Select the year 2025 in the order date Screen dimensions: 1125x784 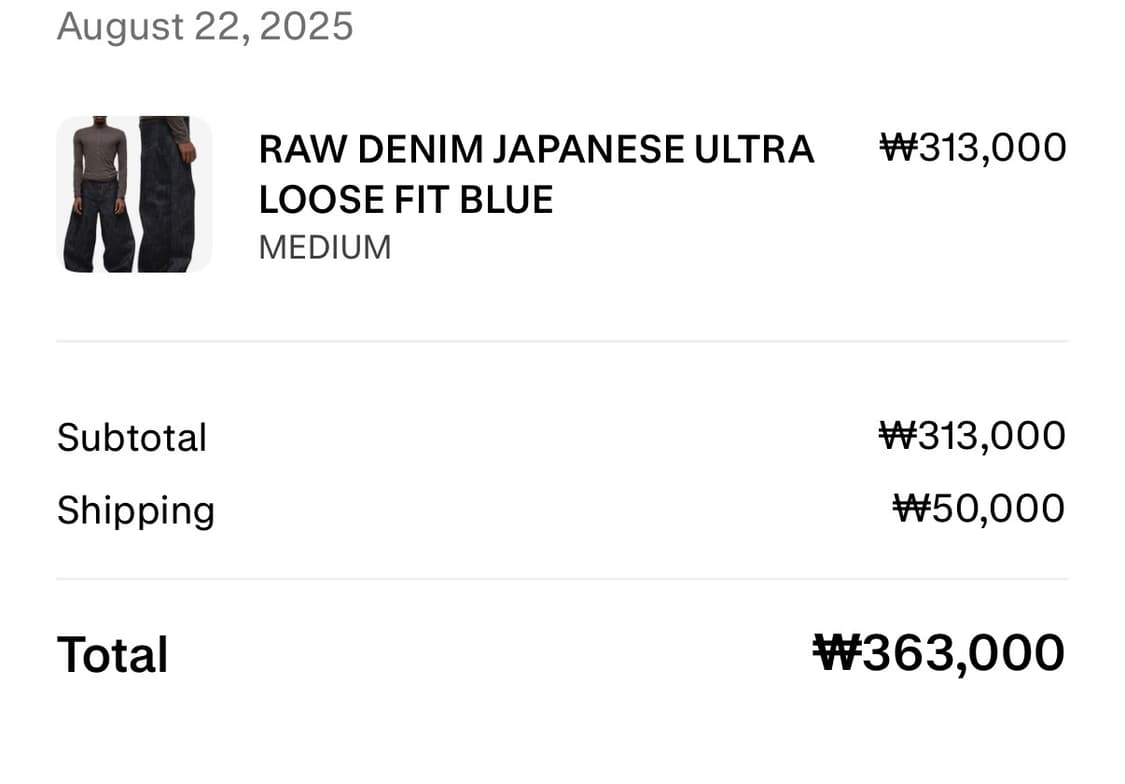pos(306,27)
